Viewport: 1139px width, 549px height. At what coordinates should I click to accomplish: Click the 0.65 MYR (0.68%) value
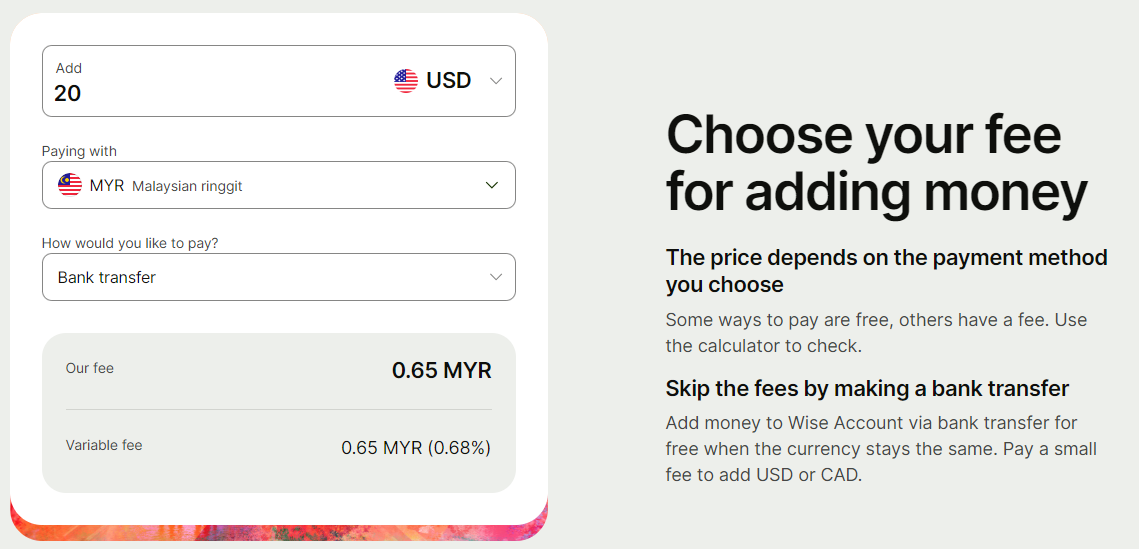(x=416, y=448)
